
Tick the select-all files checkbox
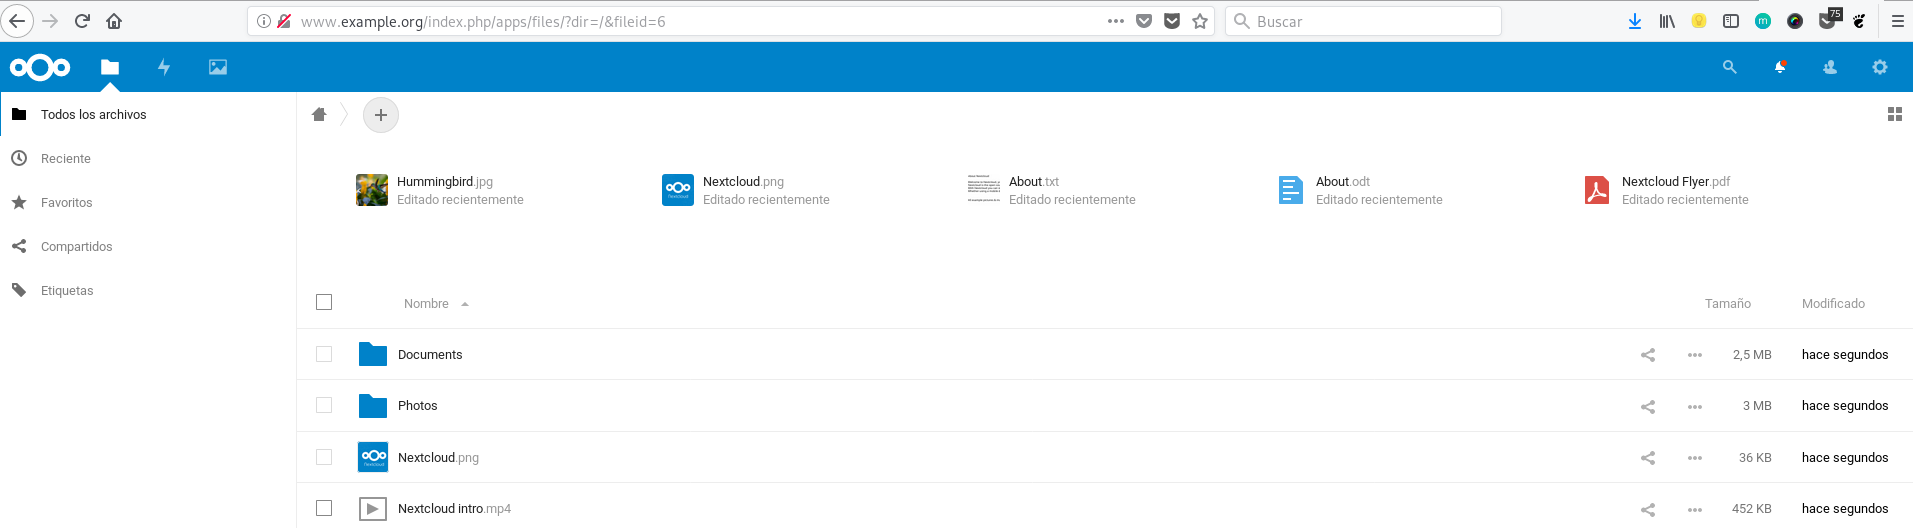click(324, 302)
